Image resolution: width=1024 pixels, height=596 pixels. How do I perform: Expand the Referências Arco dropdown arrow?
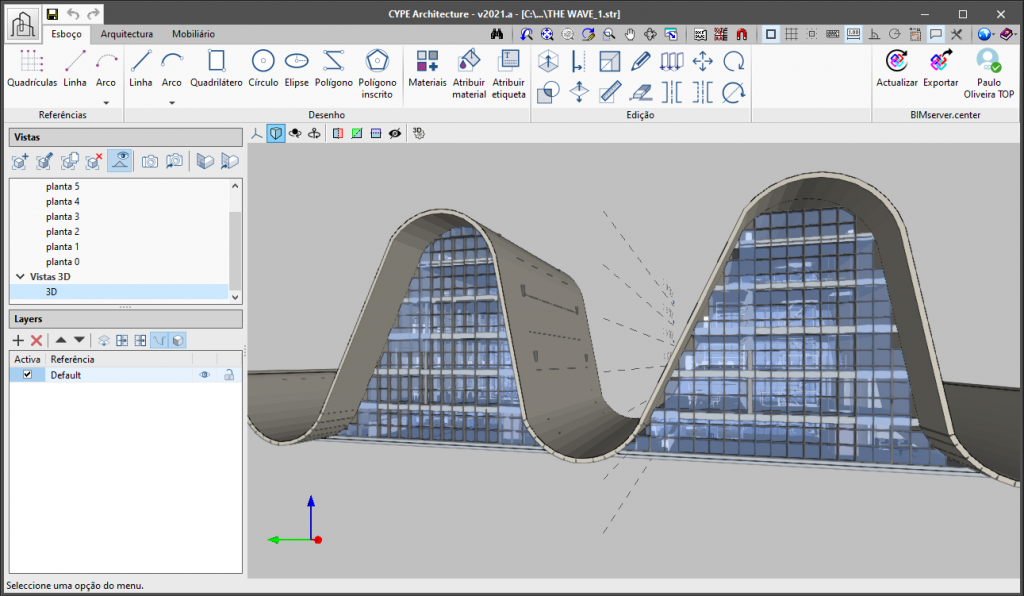point(106,102)
